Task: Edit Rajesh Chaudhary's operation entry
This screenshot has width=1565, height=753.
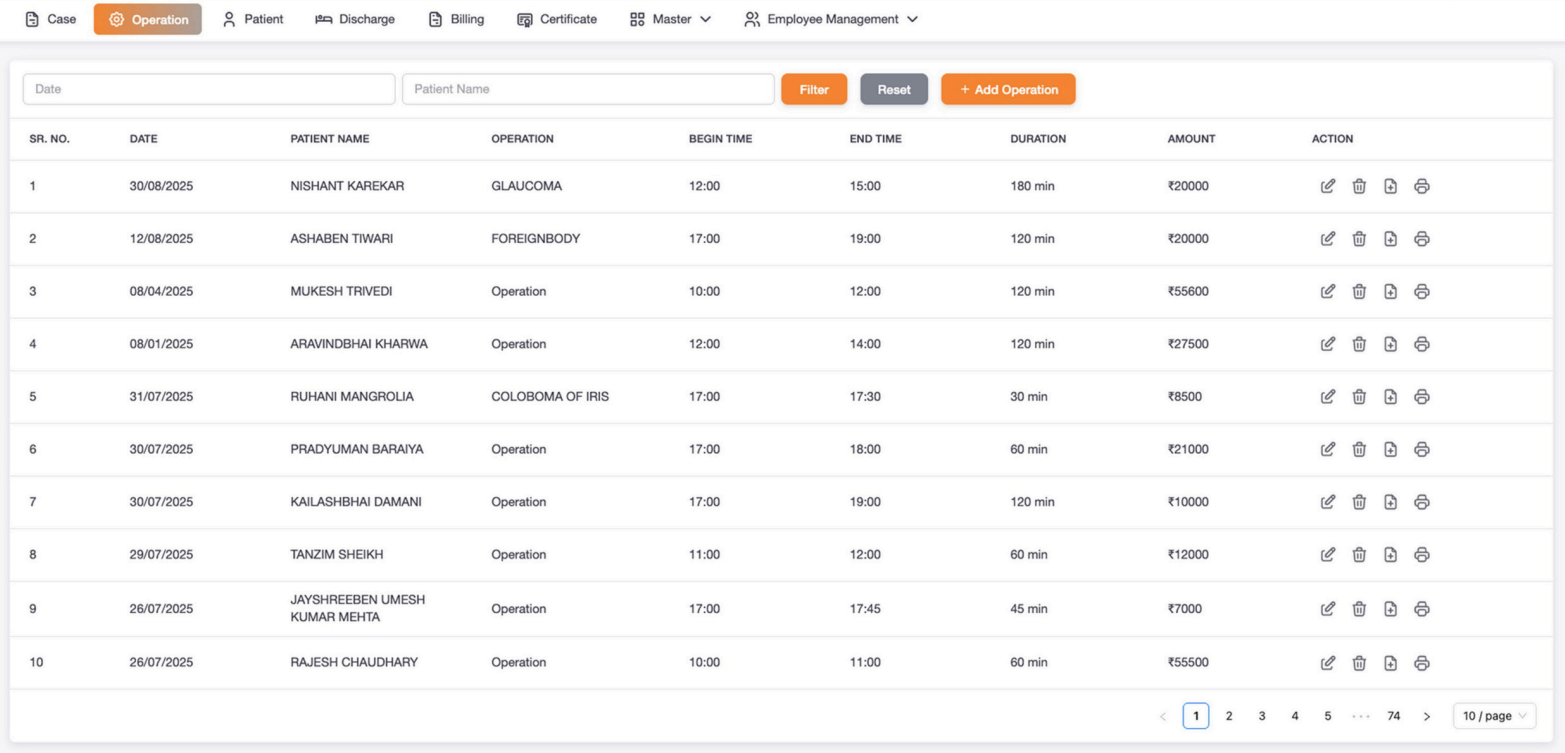Action: (x=1327, y=663)
